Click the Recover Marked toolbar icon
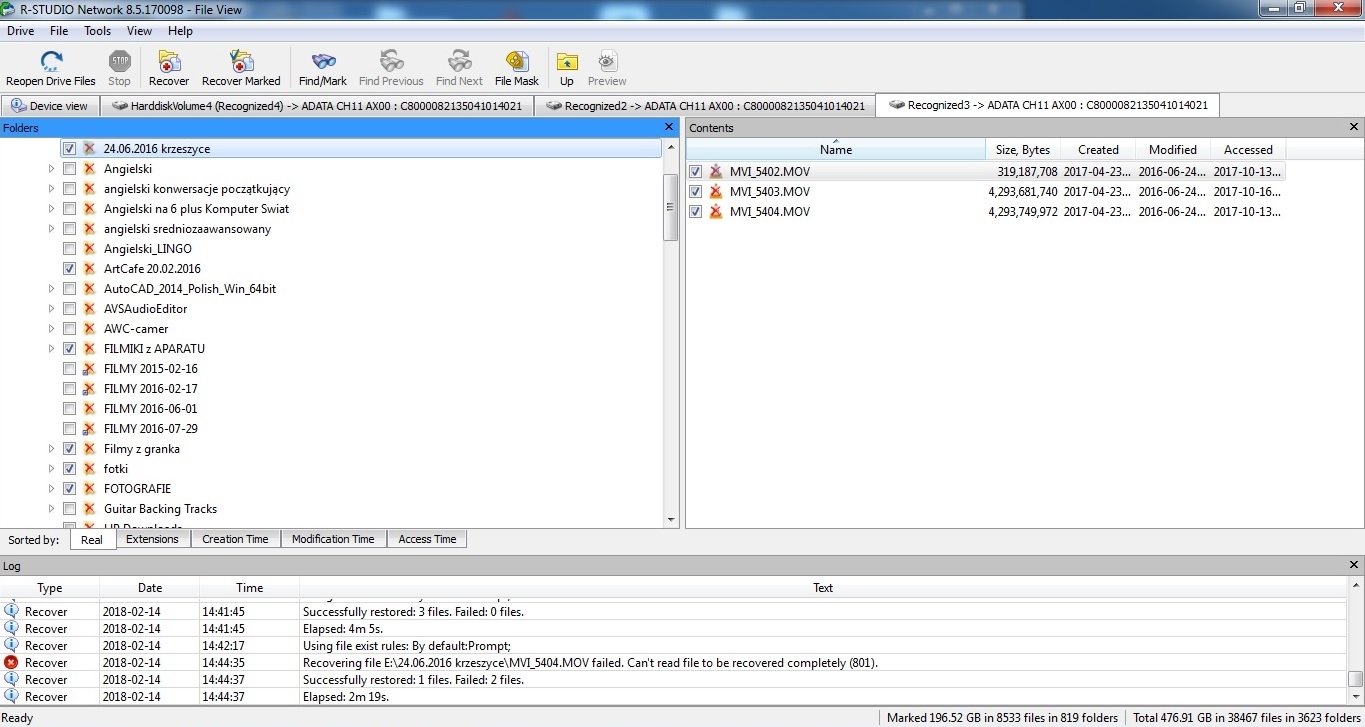Image resolution: width=1365 pixels, height=727 pixels. point(241,62)
